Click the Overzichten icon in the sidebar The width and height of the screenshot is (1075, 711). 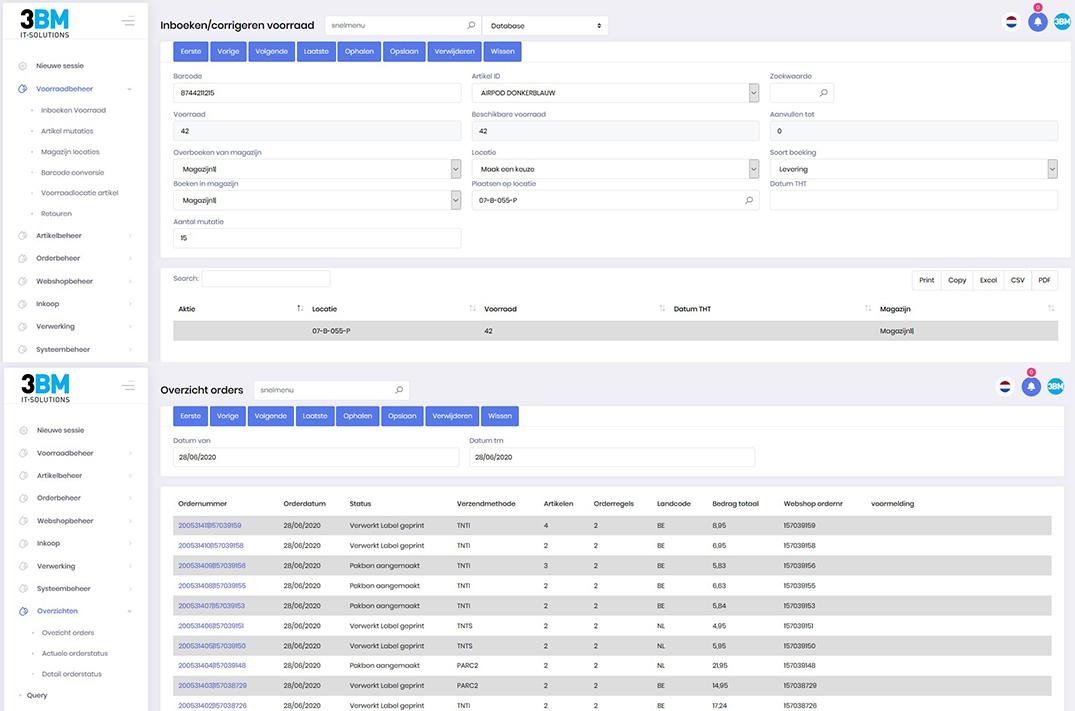tap(23, 611)
